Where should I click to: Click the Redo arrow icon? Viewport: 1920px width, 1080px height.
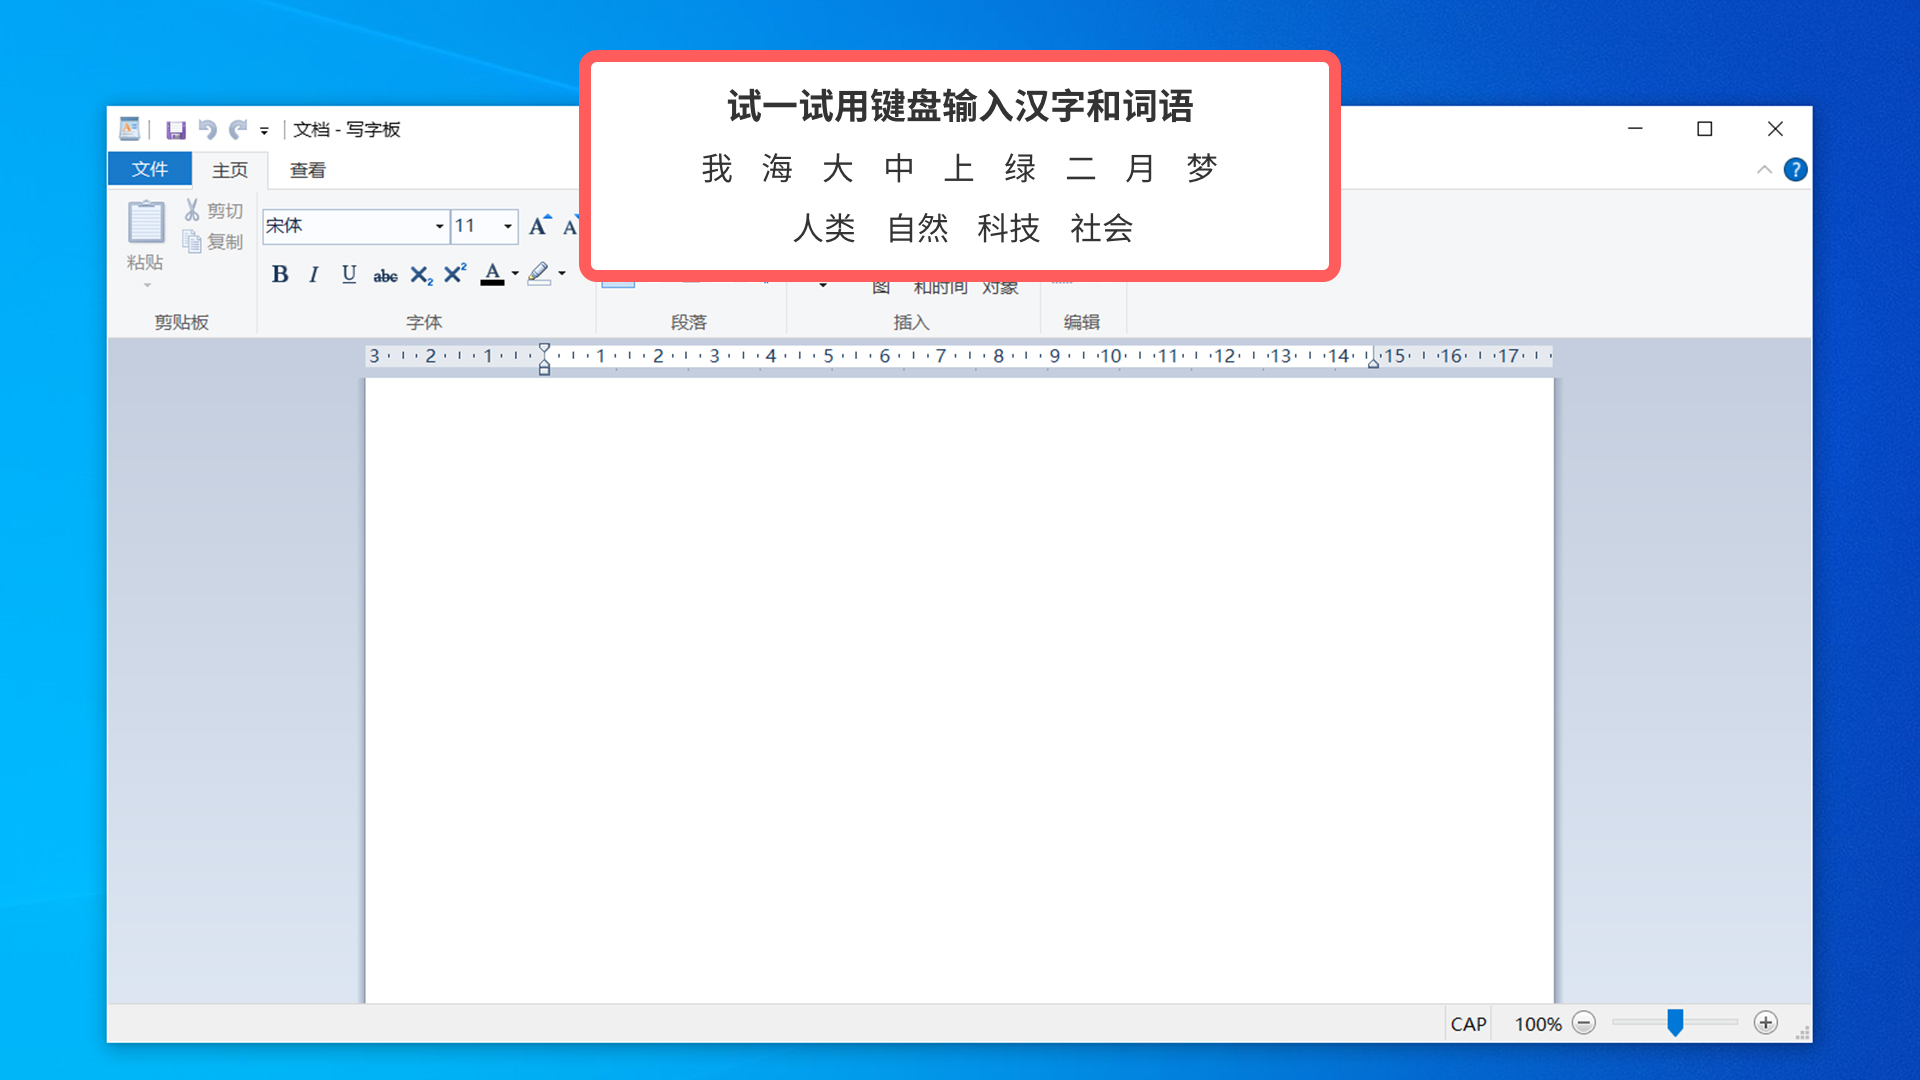click(x=238, y=130)
